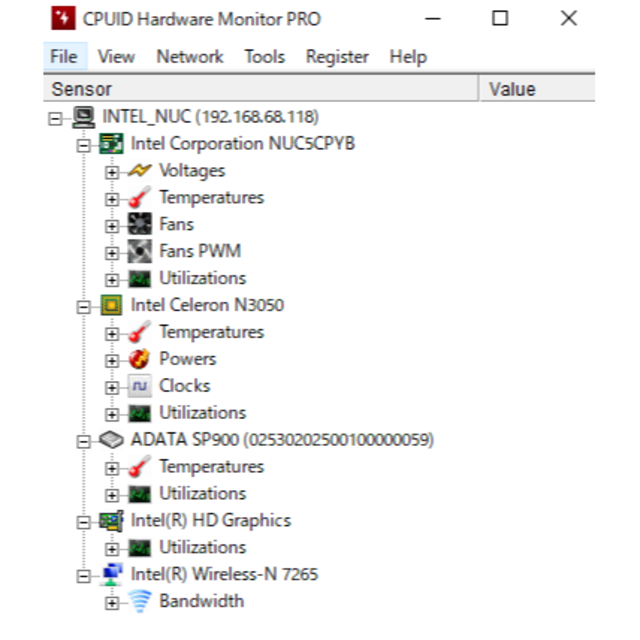Click the Fans PWM icon
The height and width of the screenshot is (640, 640).
pyautogui.click(x=140, y=251)
